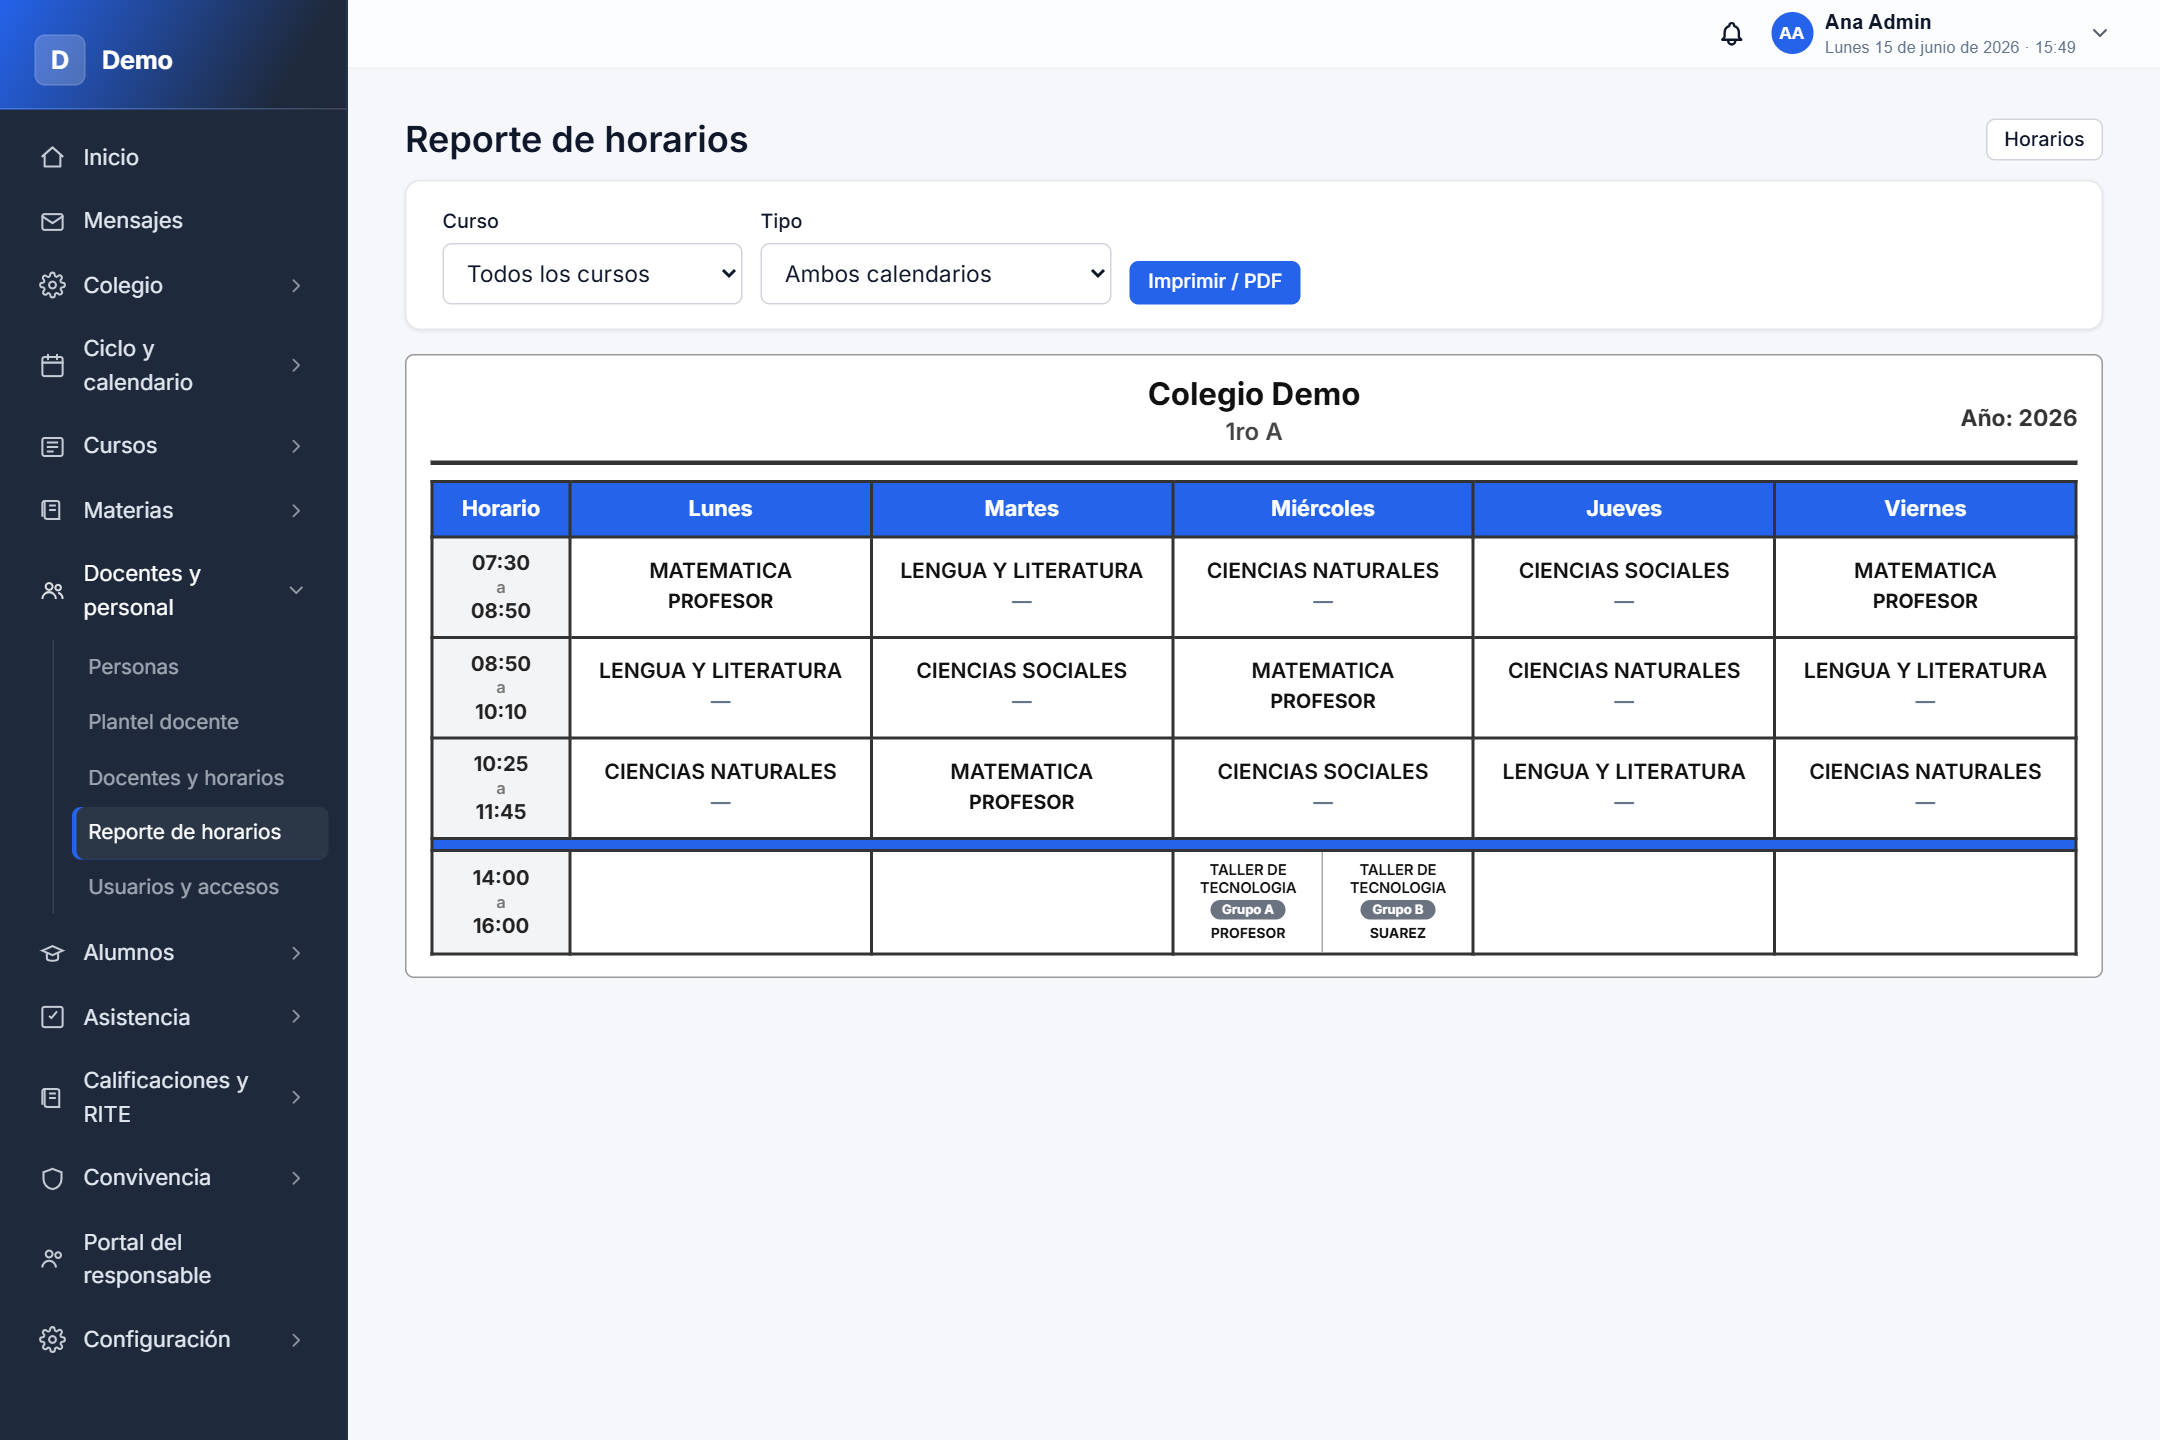Image resolution: width=2160 pixels, height=1440 pixels.
Task: Click the Lunes column header
Action: click(720, 509)
